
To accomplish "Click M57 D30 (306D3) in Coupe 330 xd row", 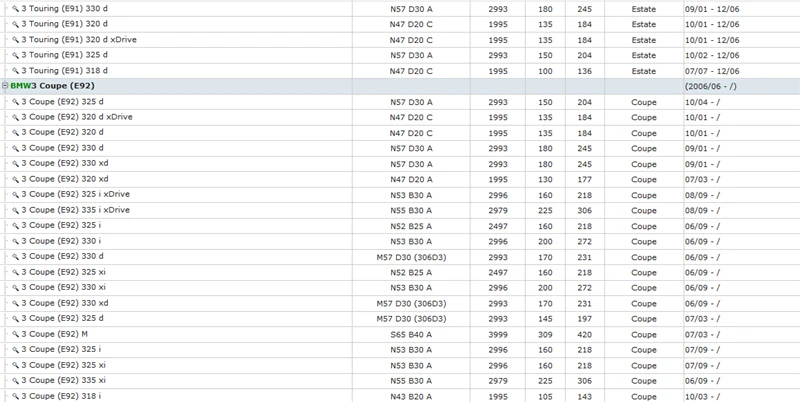I will [411, 304].
